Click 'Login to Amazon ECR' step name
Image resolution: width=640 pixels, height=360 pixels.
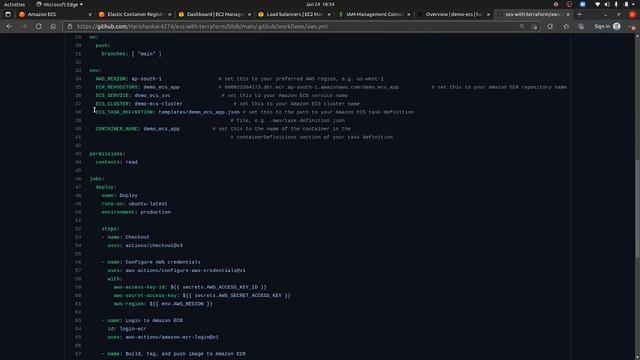tap(154, 320)
